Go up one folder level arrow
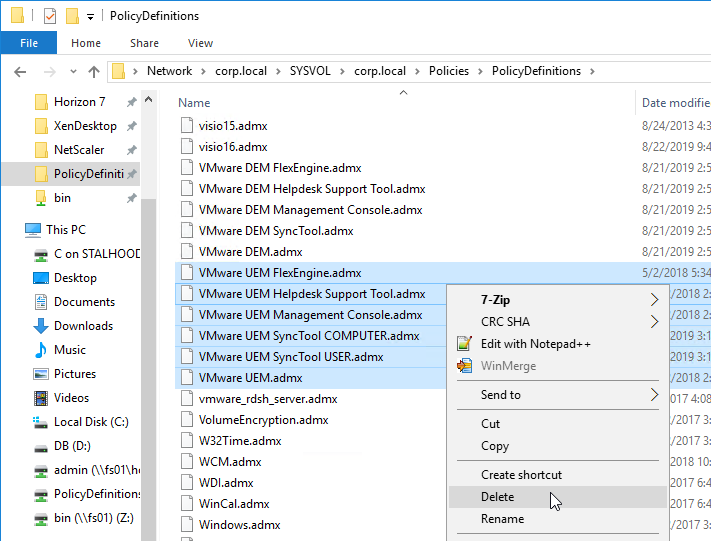This screenshot has height=541, width=711. [x=94, y=72]
